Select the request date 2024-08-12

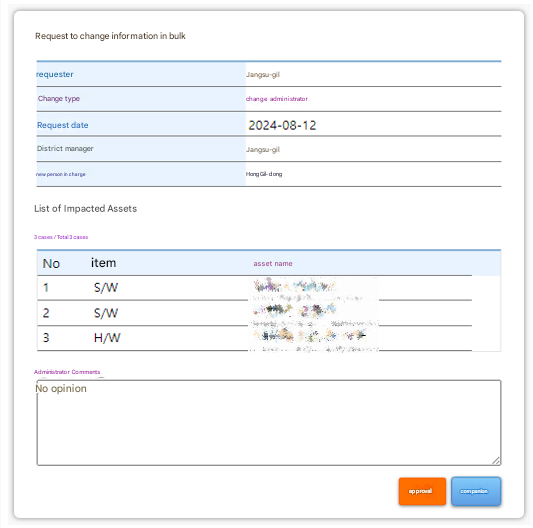pyautogui.click(x=282, y=125)
